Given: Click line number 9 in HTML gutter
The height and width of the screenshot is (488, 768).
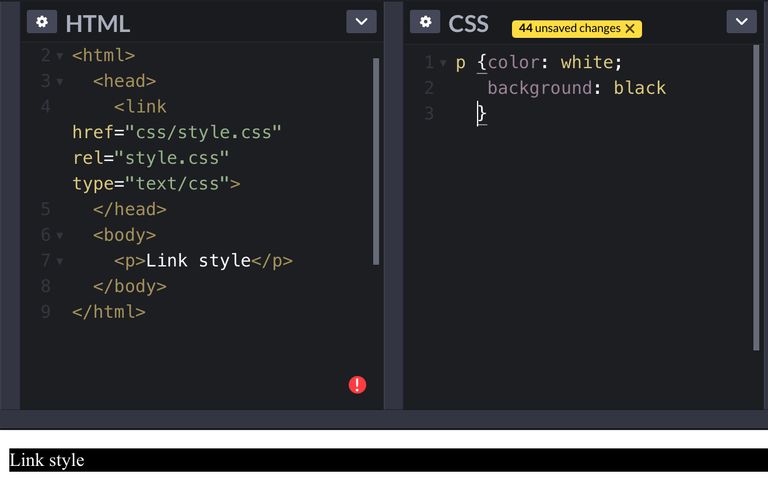Looking at the screenshot, I should pos(46,312).
